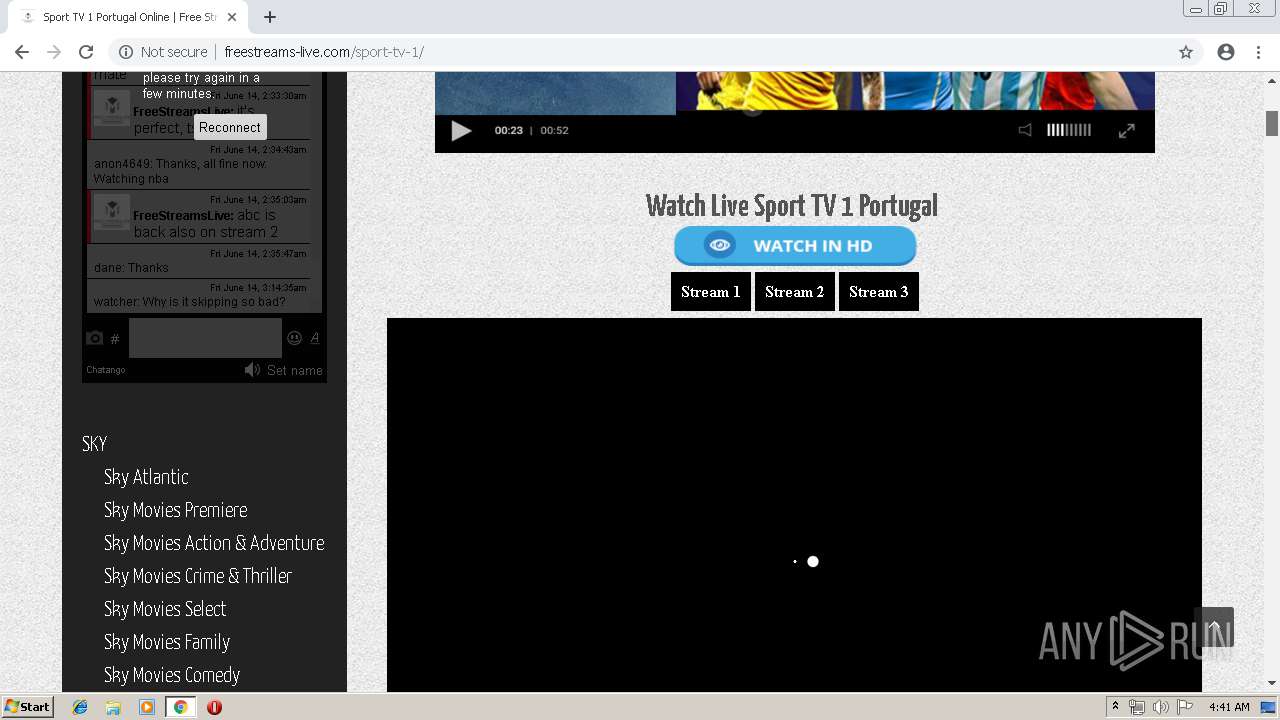Viewport: 1280px width, 720px height.
Task: Show hidden system tray icons
Action: (1115, 707)
